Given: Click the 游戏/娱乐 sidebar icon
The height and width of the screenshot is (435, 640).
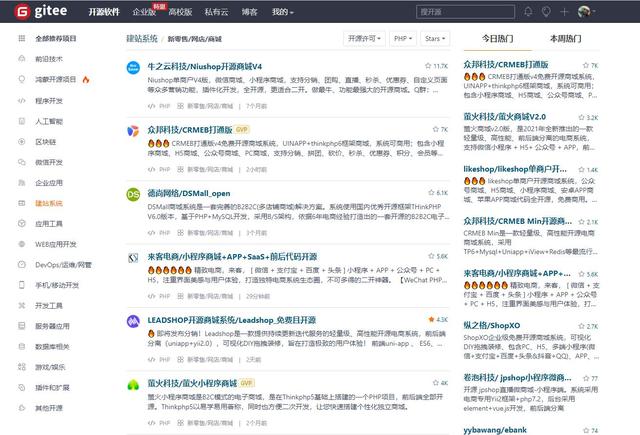Looking at the screenshot, I should tap(22, 367).
